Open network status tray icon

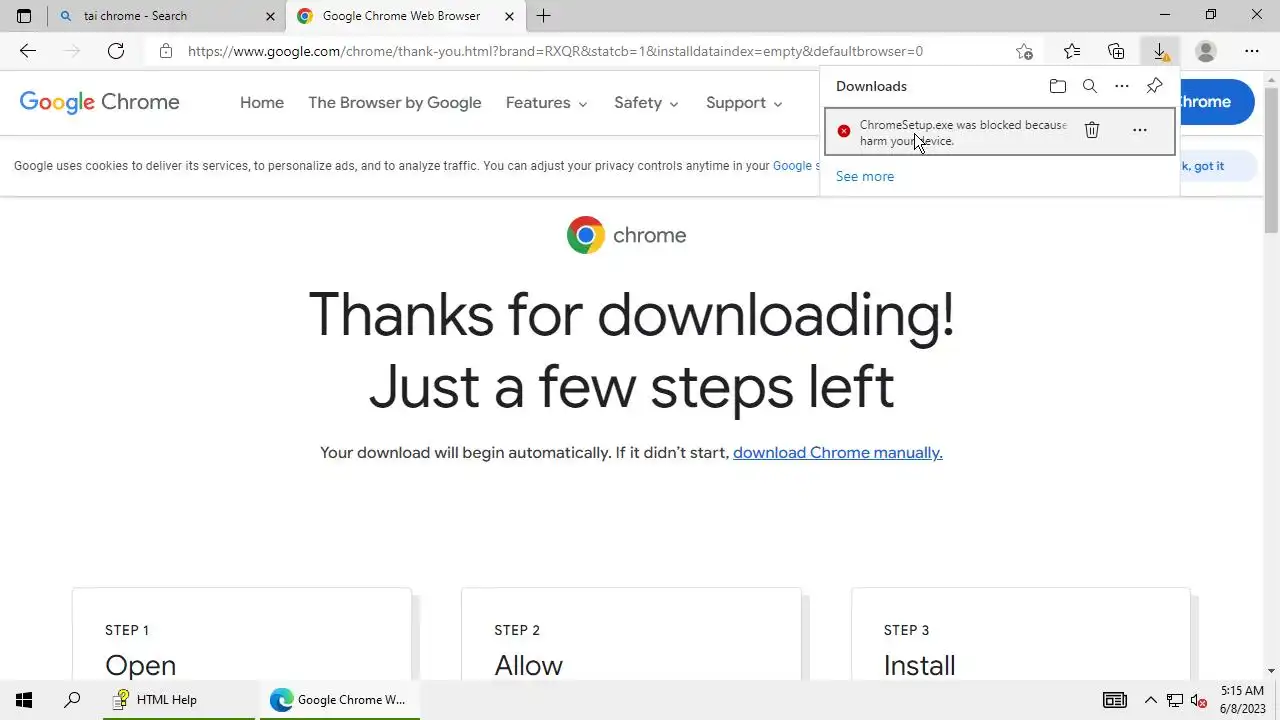1175,700
